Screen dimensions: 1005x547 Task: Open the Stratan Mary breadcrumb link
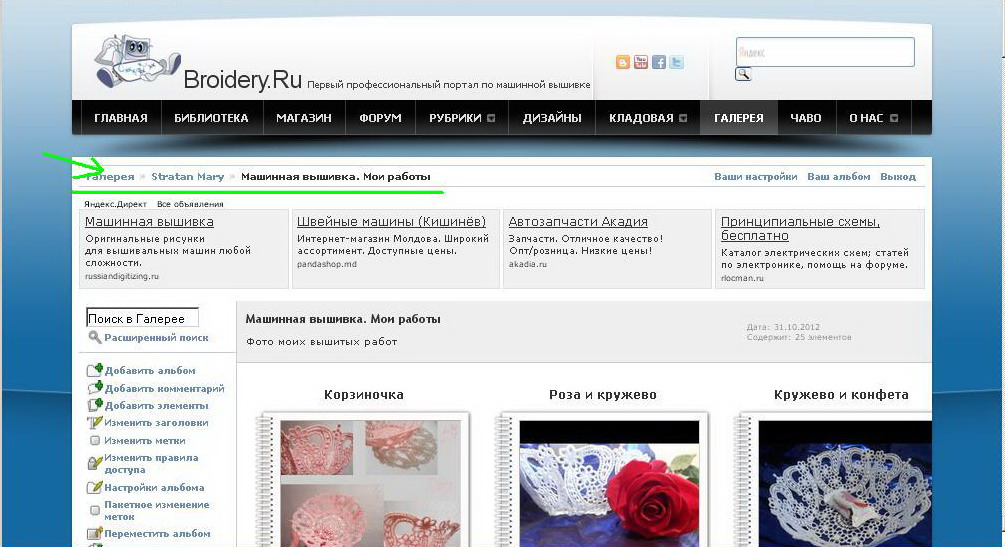pos(188,176)
